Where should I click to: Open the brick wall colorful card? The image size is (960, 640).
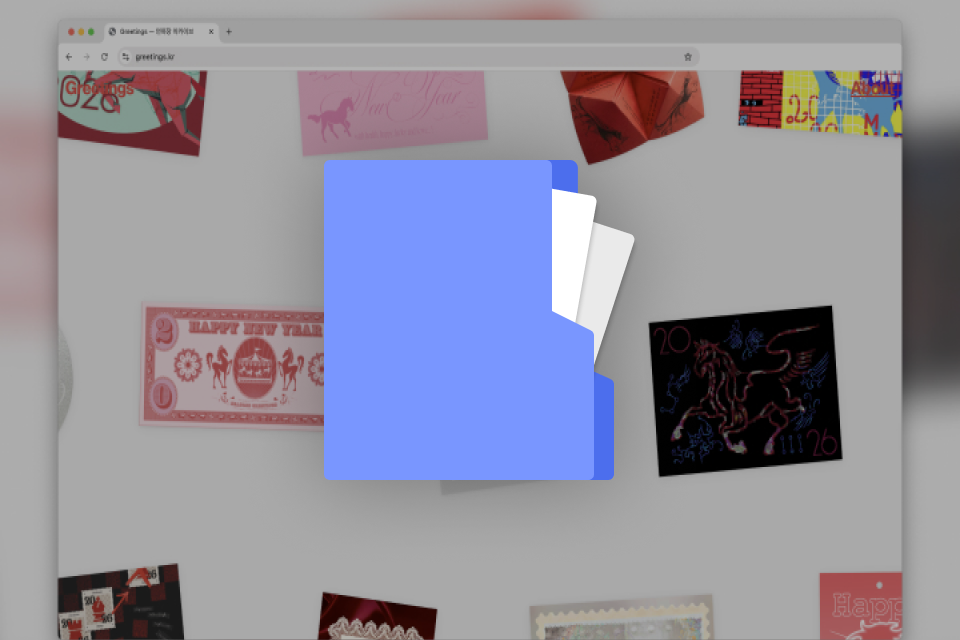point(820,102)
